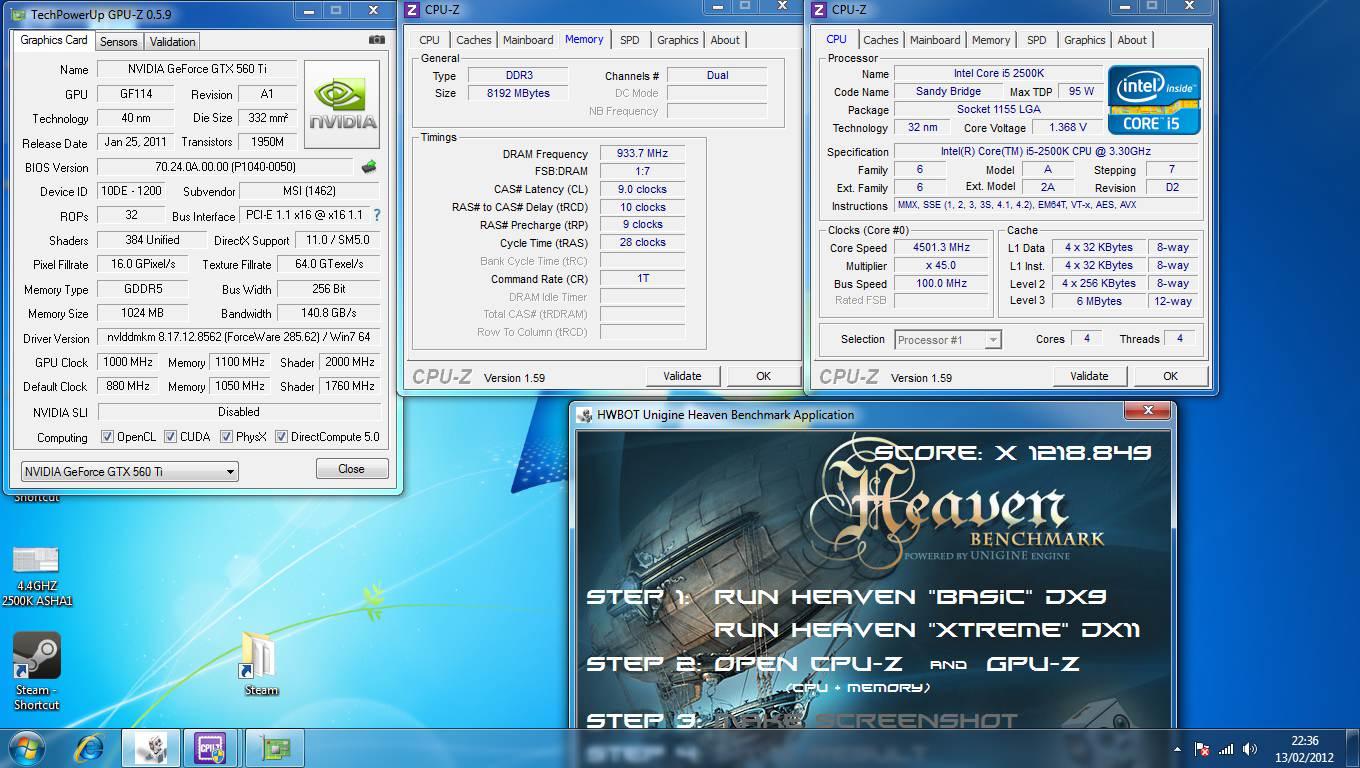The height and width of the screenshot is (768, 1360).
Task: Open the GeForce GTX 560 Ti GPU dropdown
Action: 130,471
